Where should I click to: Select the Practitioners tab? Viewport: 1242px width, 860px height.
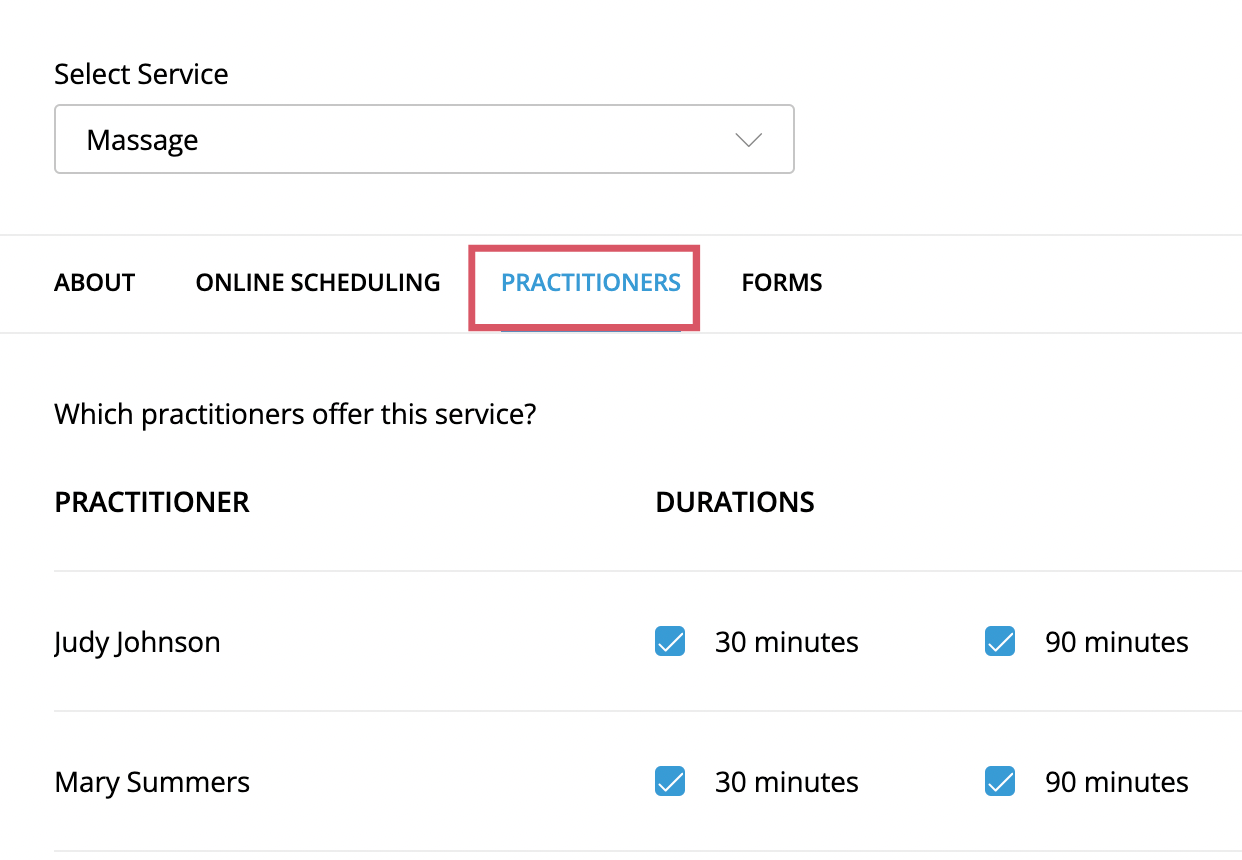click(x=591, y=283)
